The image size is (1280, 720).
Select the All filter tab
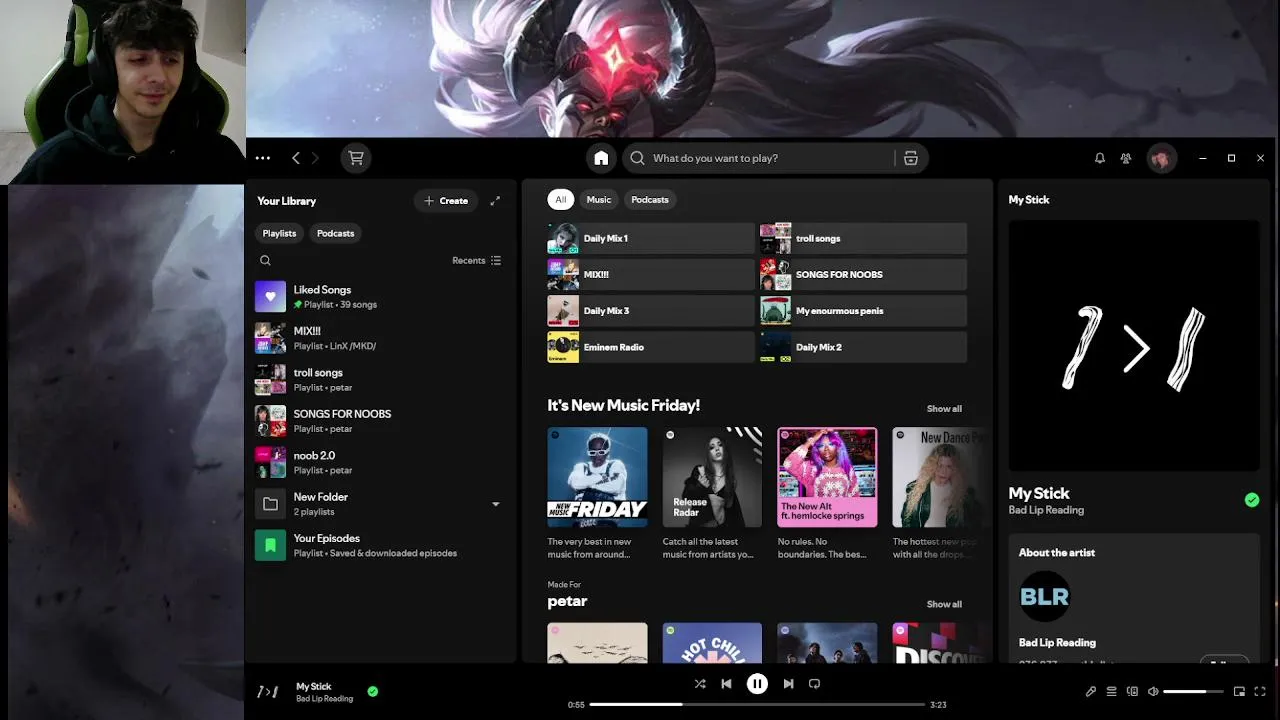pos(560,200)
